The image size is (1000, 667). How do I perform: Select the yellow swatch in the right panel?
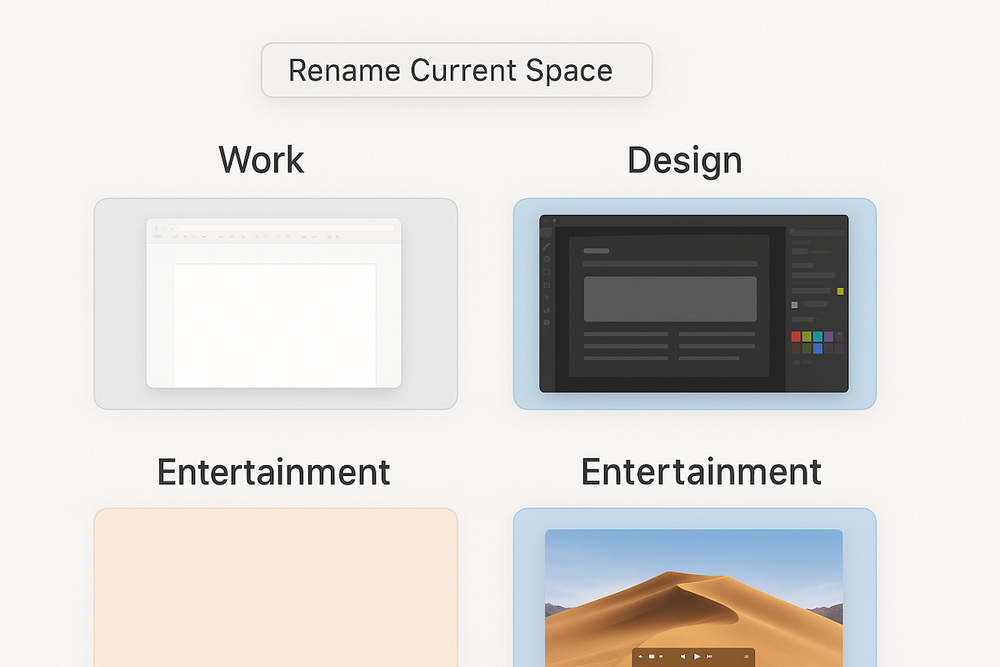pyautogui.click(x=840, y=291)
